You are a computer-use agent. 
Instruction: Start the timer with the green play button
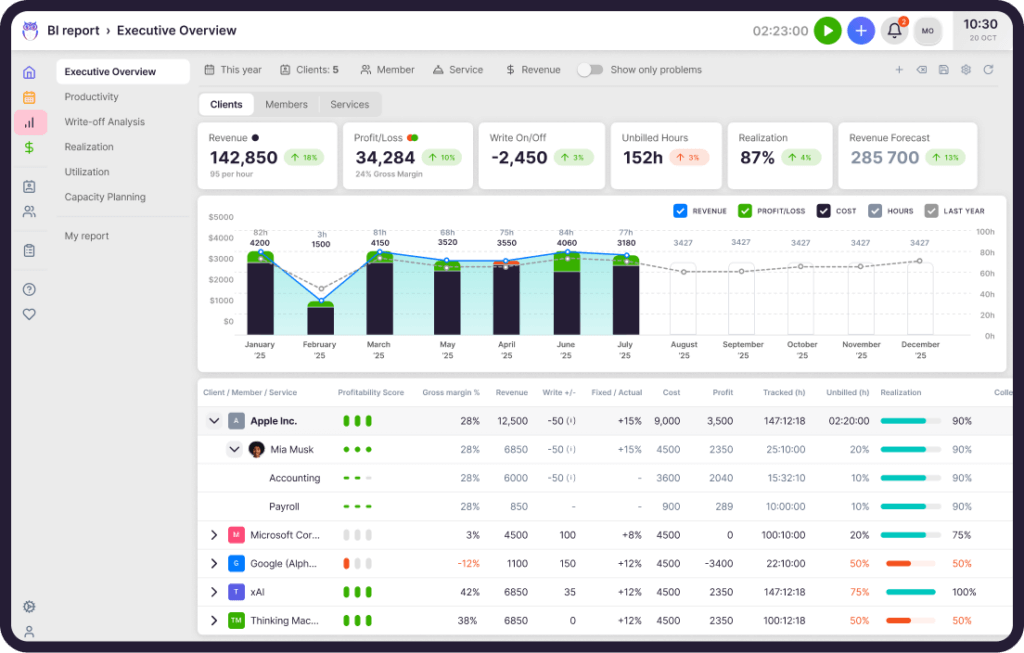827,31
